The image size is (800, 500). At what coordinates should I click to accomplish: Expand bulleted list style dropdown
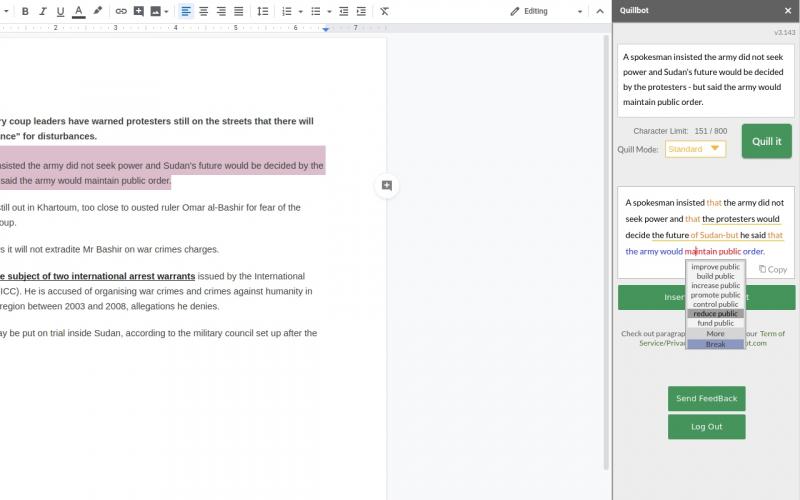pos(329,11)
